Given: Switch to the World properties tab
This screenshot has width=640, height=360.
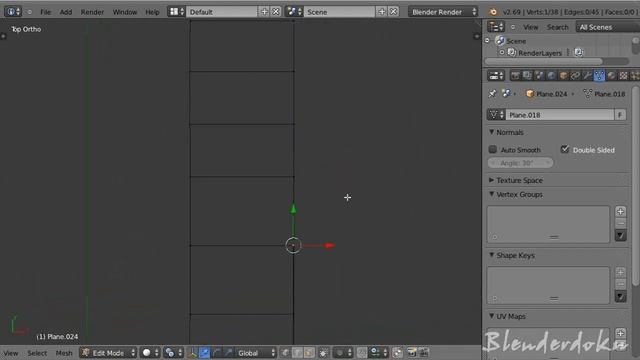Looking at the screenshot, I should pos(551,76).
